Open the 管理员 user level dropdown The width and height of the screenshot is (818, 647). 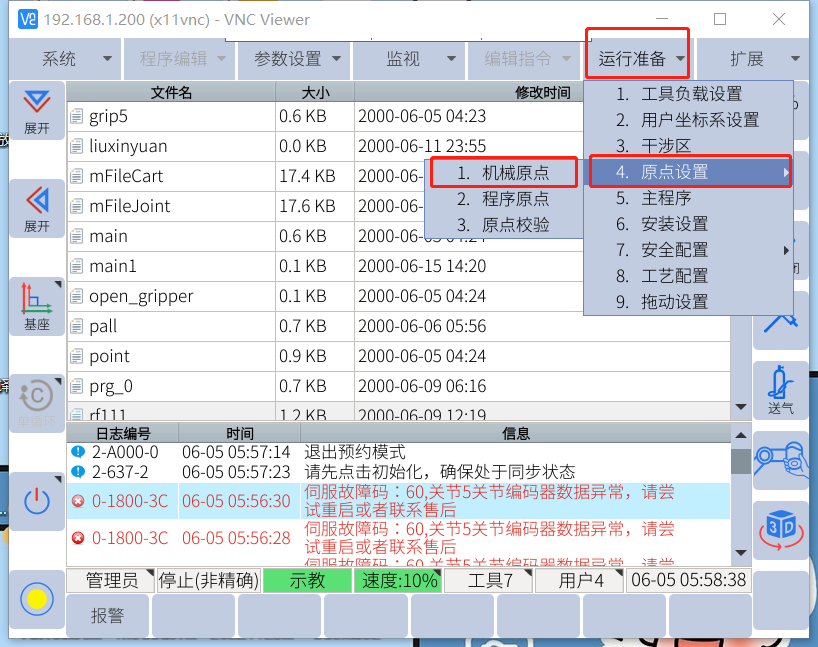click(111, 580)
